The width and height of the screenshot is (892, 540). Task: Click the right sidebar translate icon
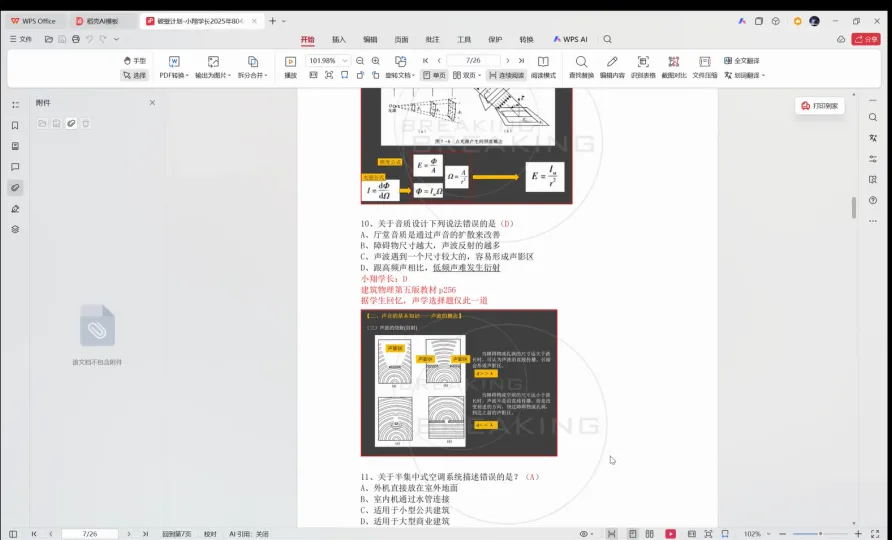(873, 138)
